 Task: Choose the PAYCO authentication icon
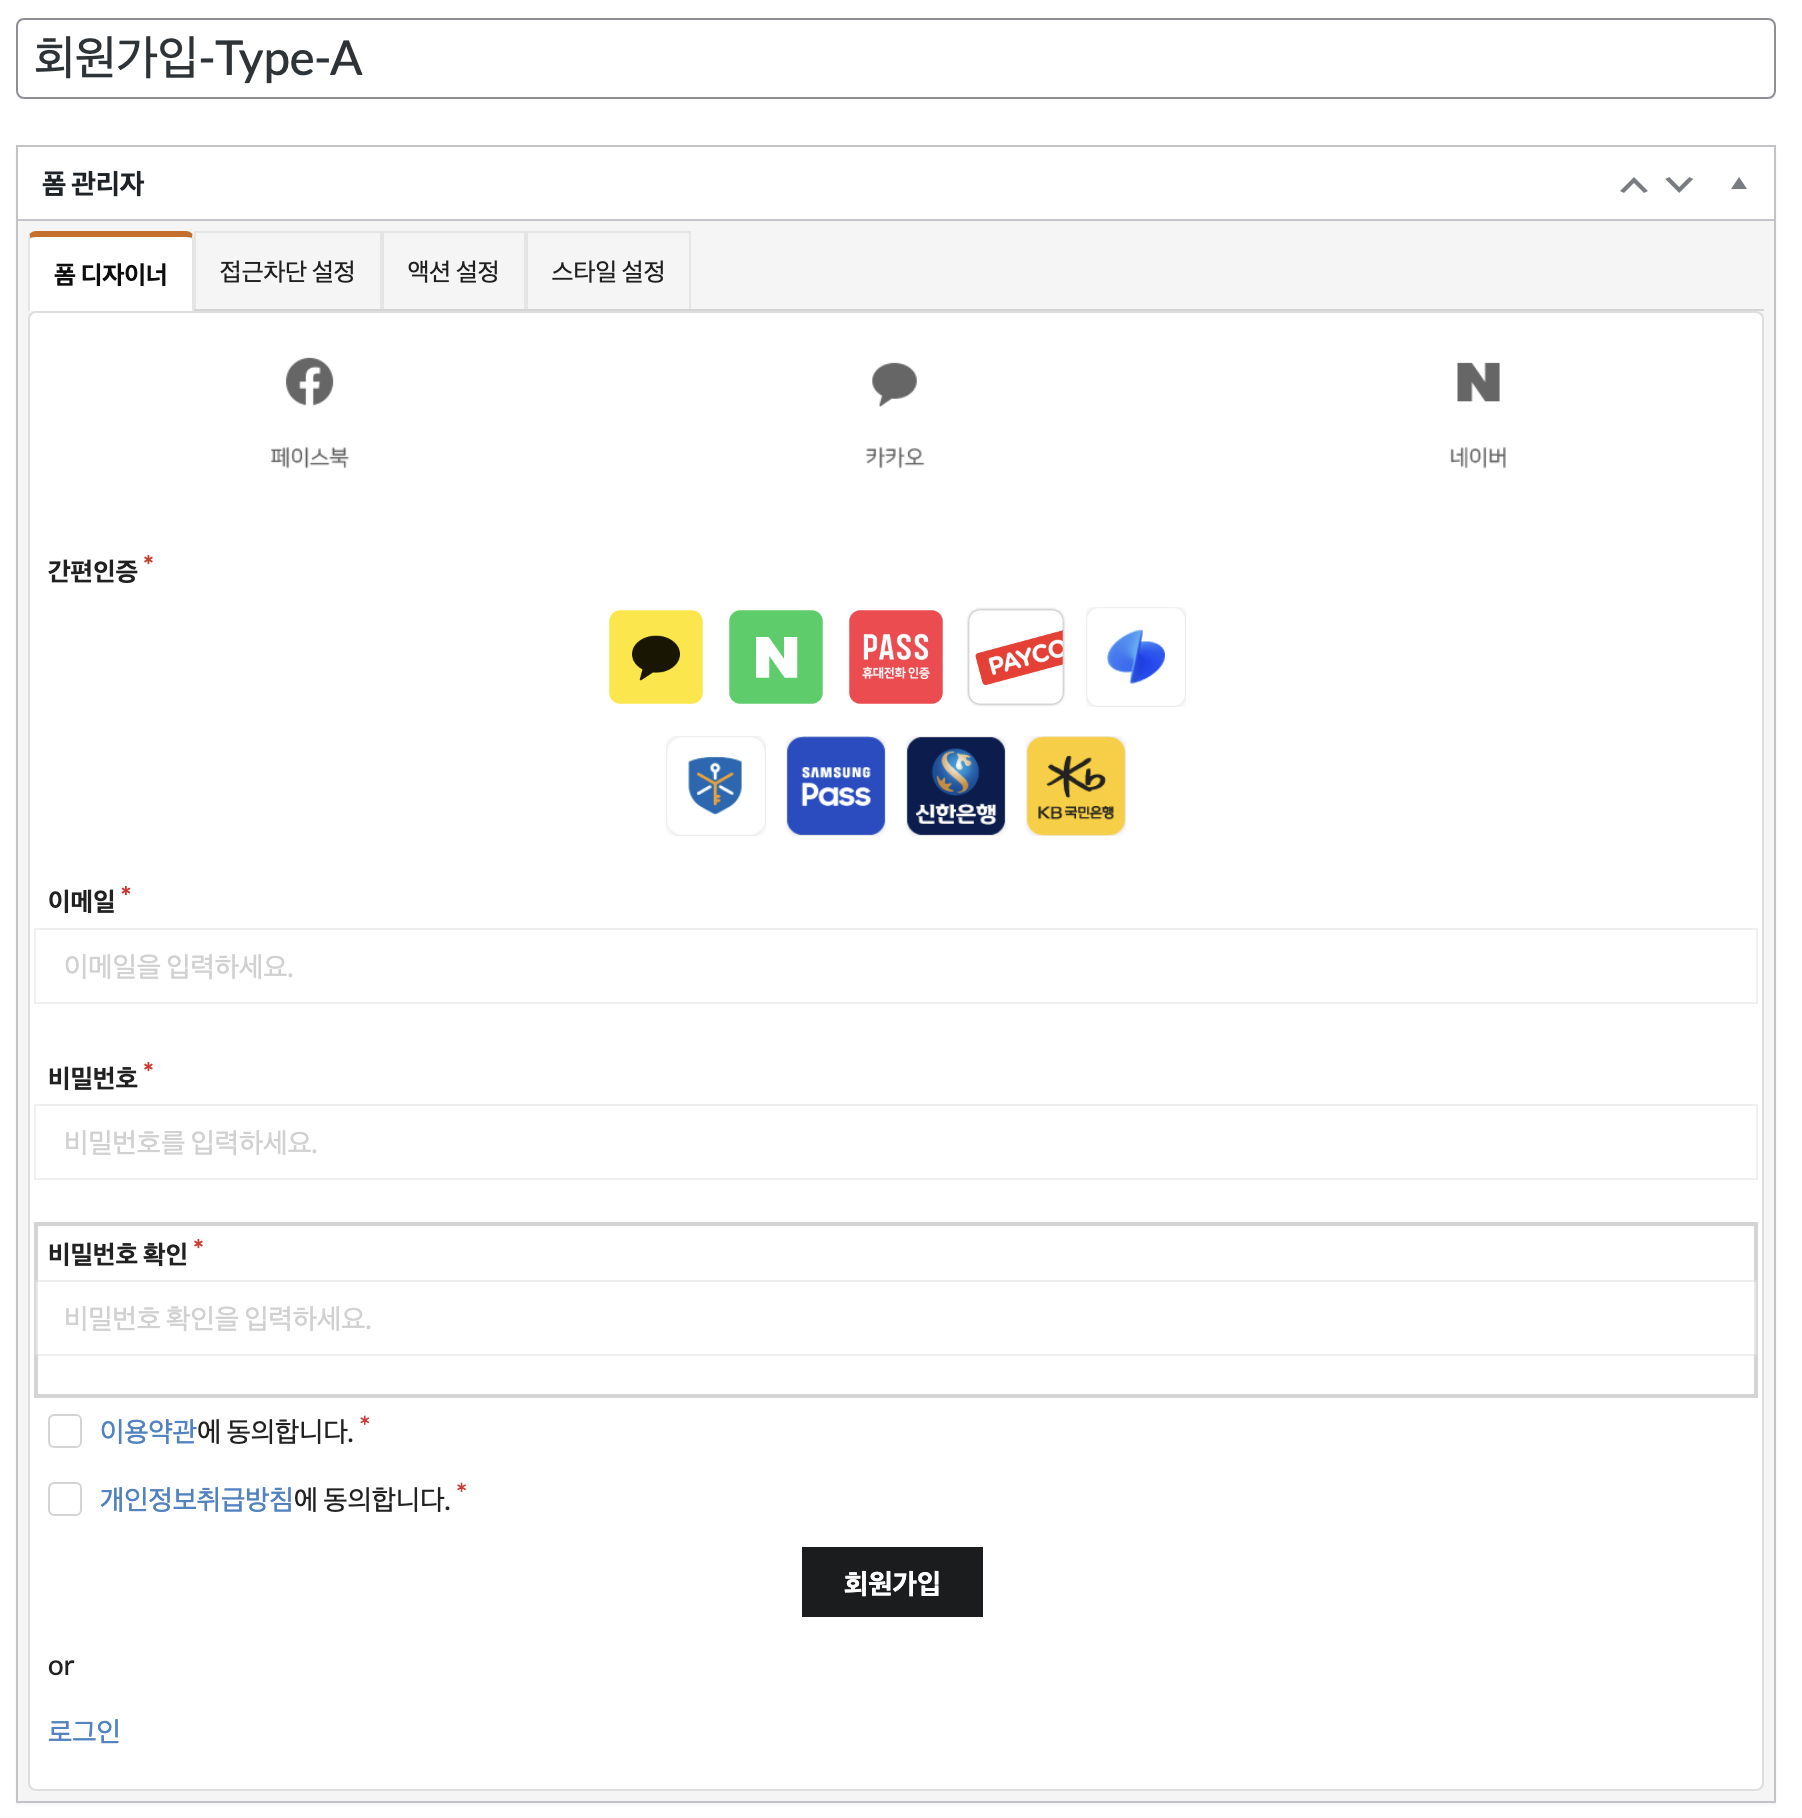click(1016, 657)
